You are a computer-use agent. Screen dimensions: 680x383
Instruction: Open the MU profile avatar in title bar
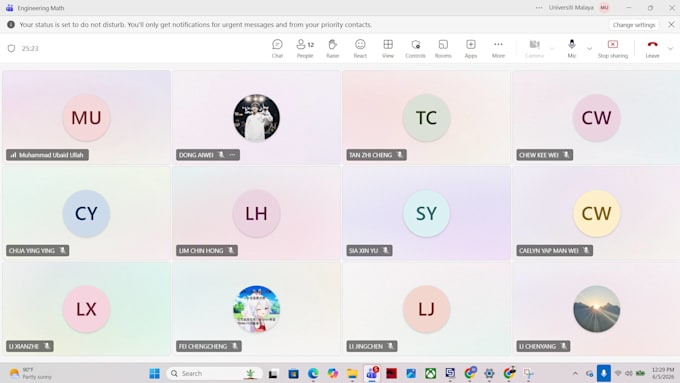(604, 8)
